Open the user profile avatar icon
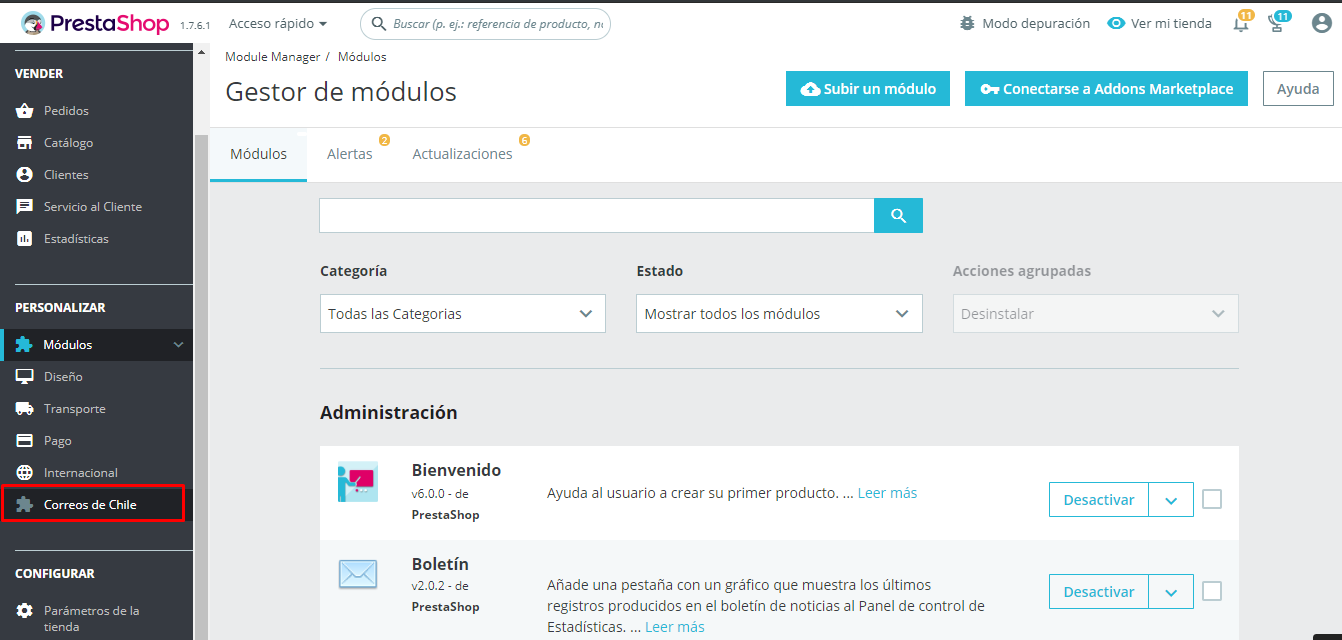Screen dimensions: 1342x640 (x=1322, y=23)
